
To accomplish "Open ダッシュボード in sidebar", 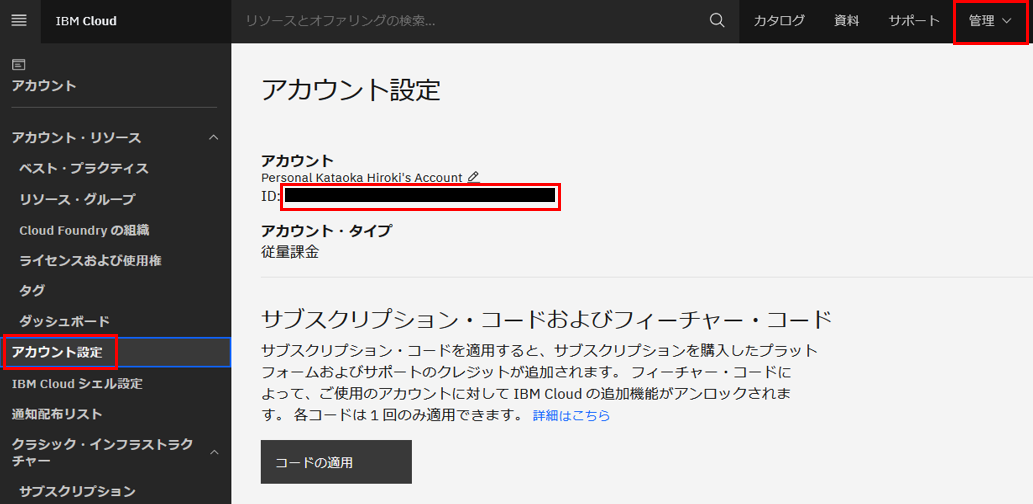I will click(x=64, y=322).
